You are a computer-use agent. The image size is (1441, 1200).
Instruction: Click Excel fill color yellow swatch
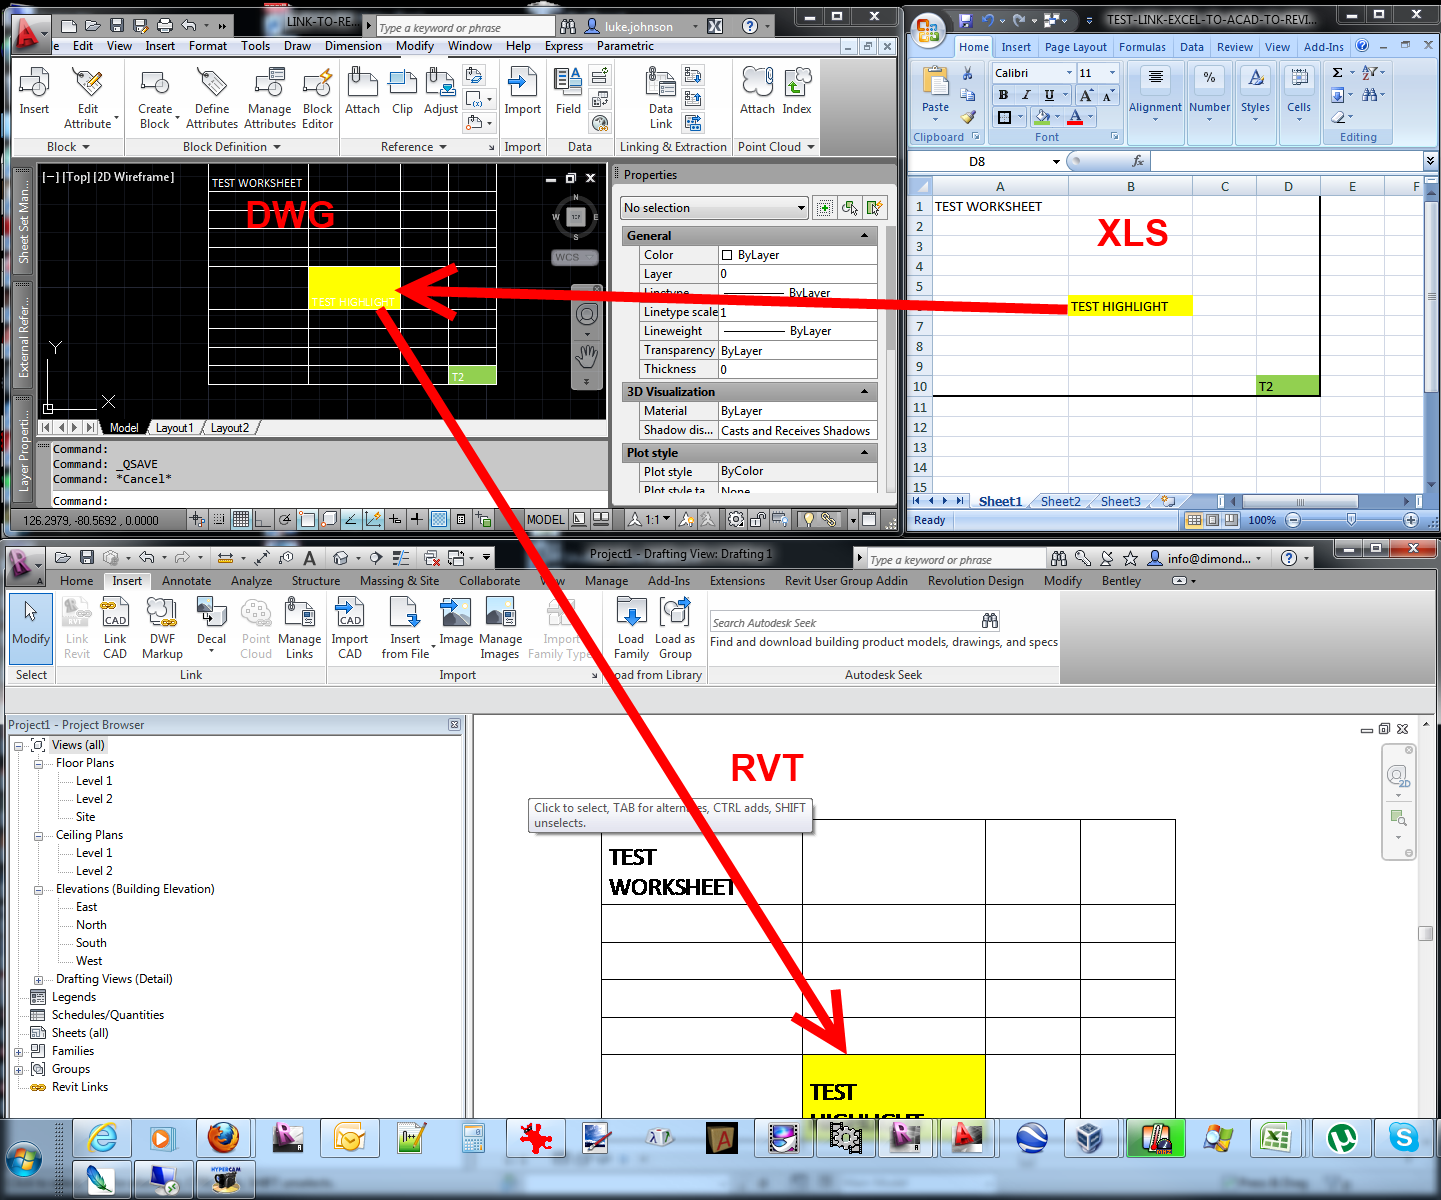[x=1043, y=117]
